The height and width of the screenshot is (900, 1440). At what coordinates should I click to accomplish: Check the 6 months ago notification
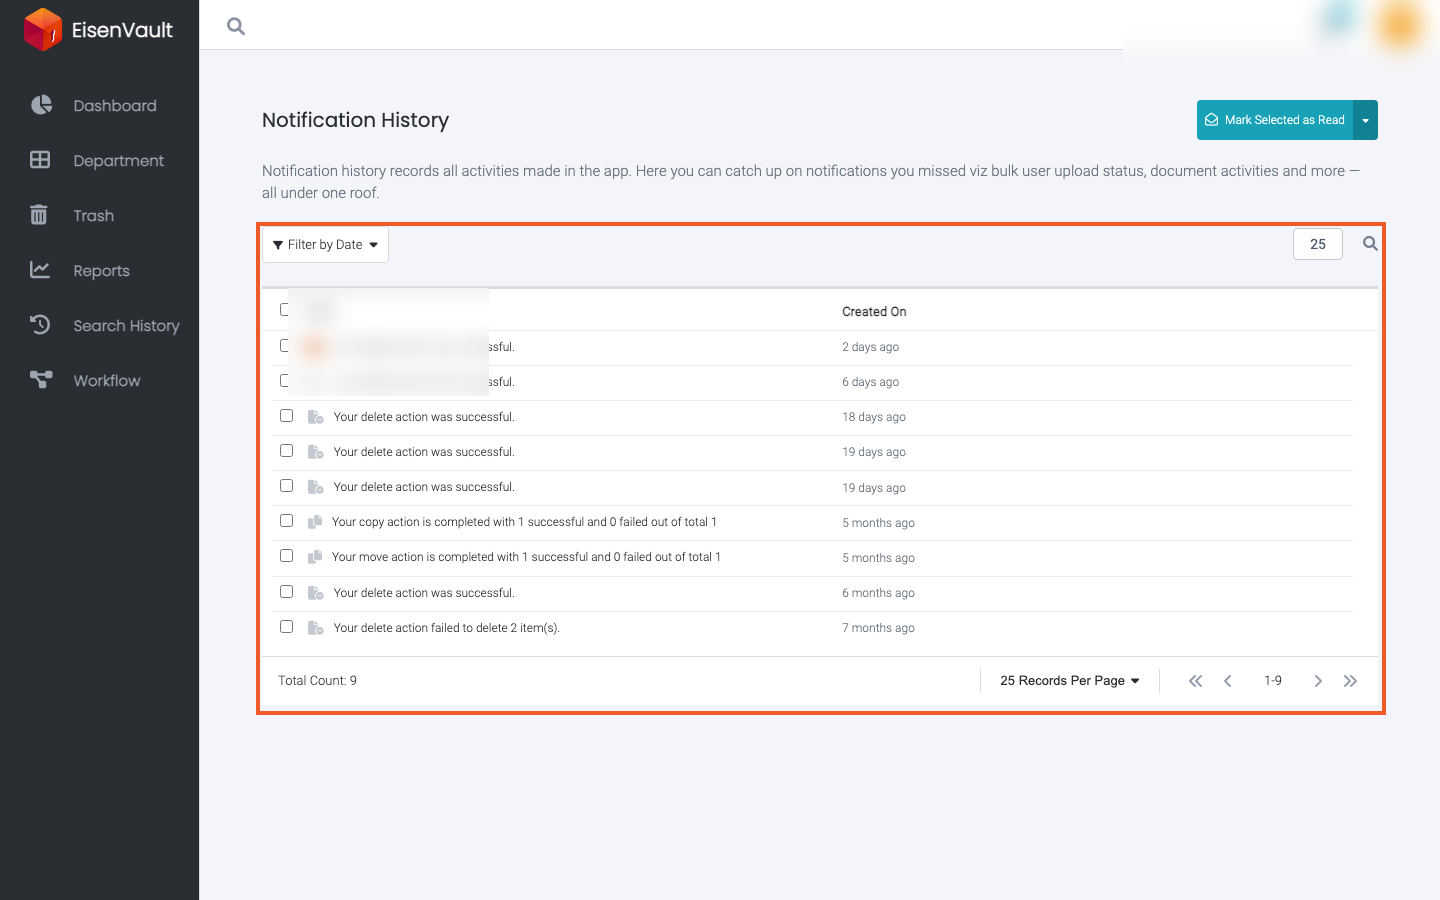pos(286,592)
